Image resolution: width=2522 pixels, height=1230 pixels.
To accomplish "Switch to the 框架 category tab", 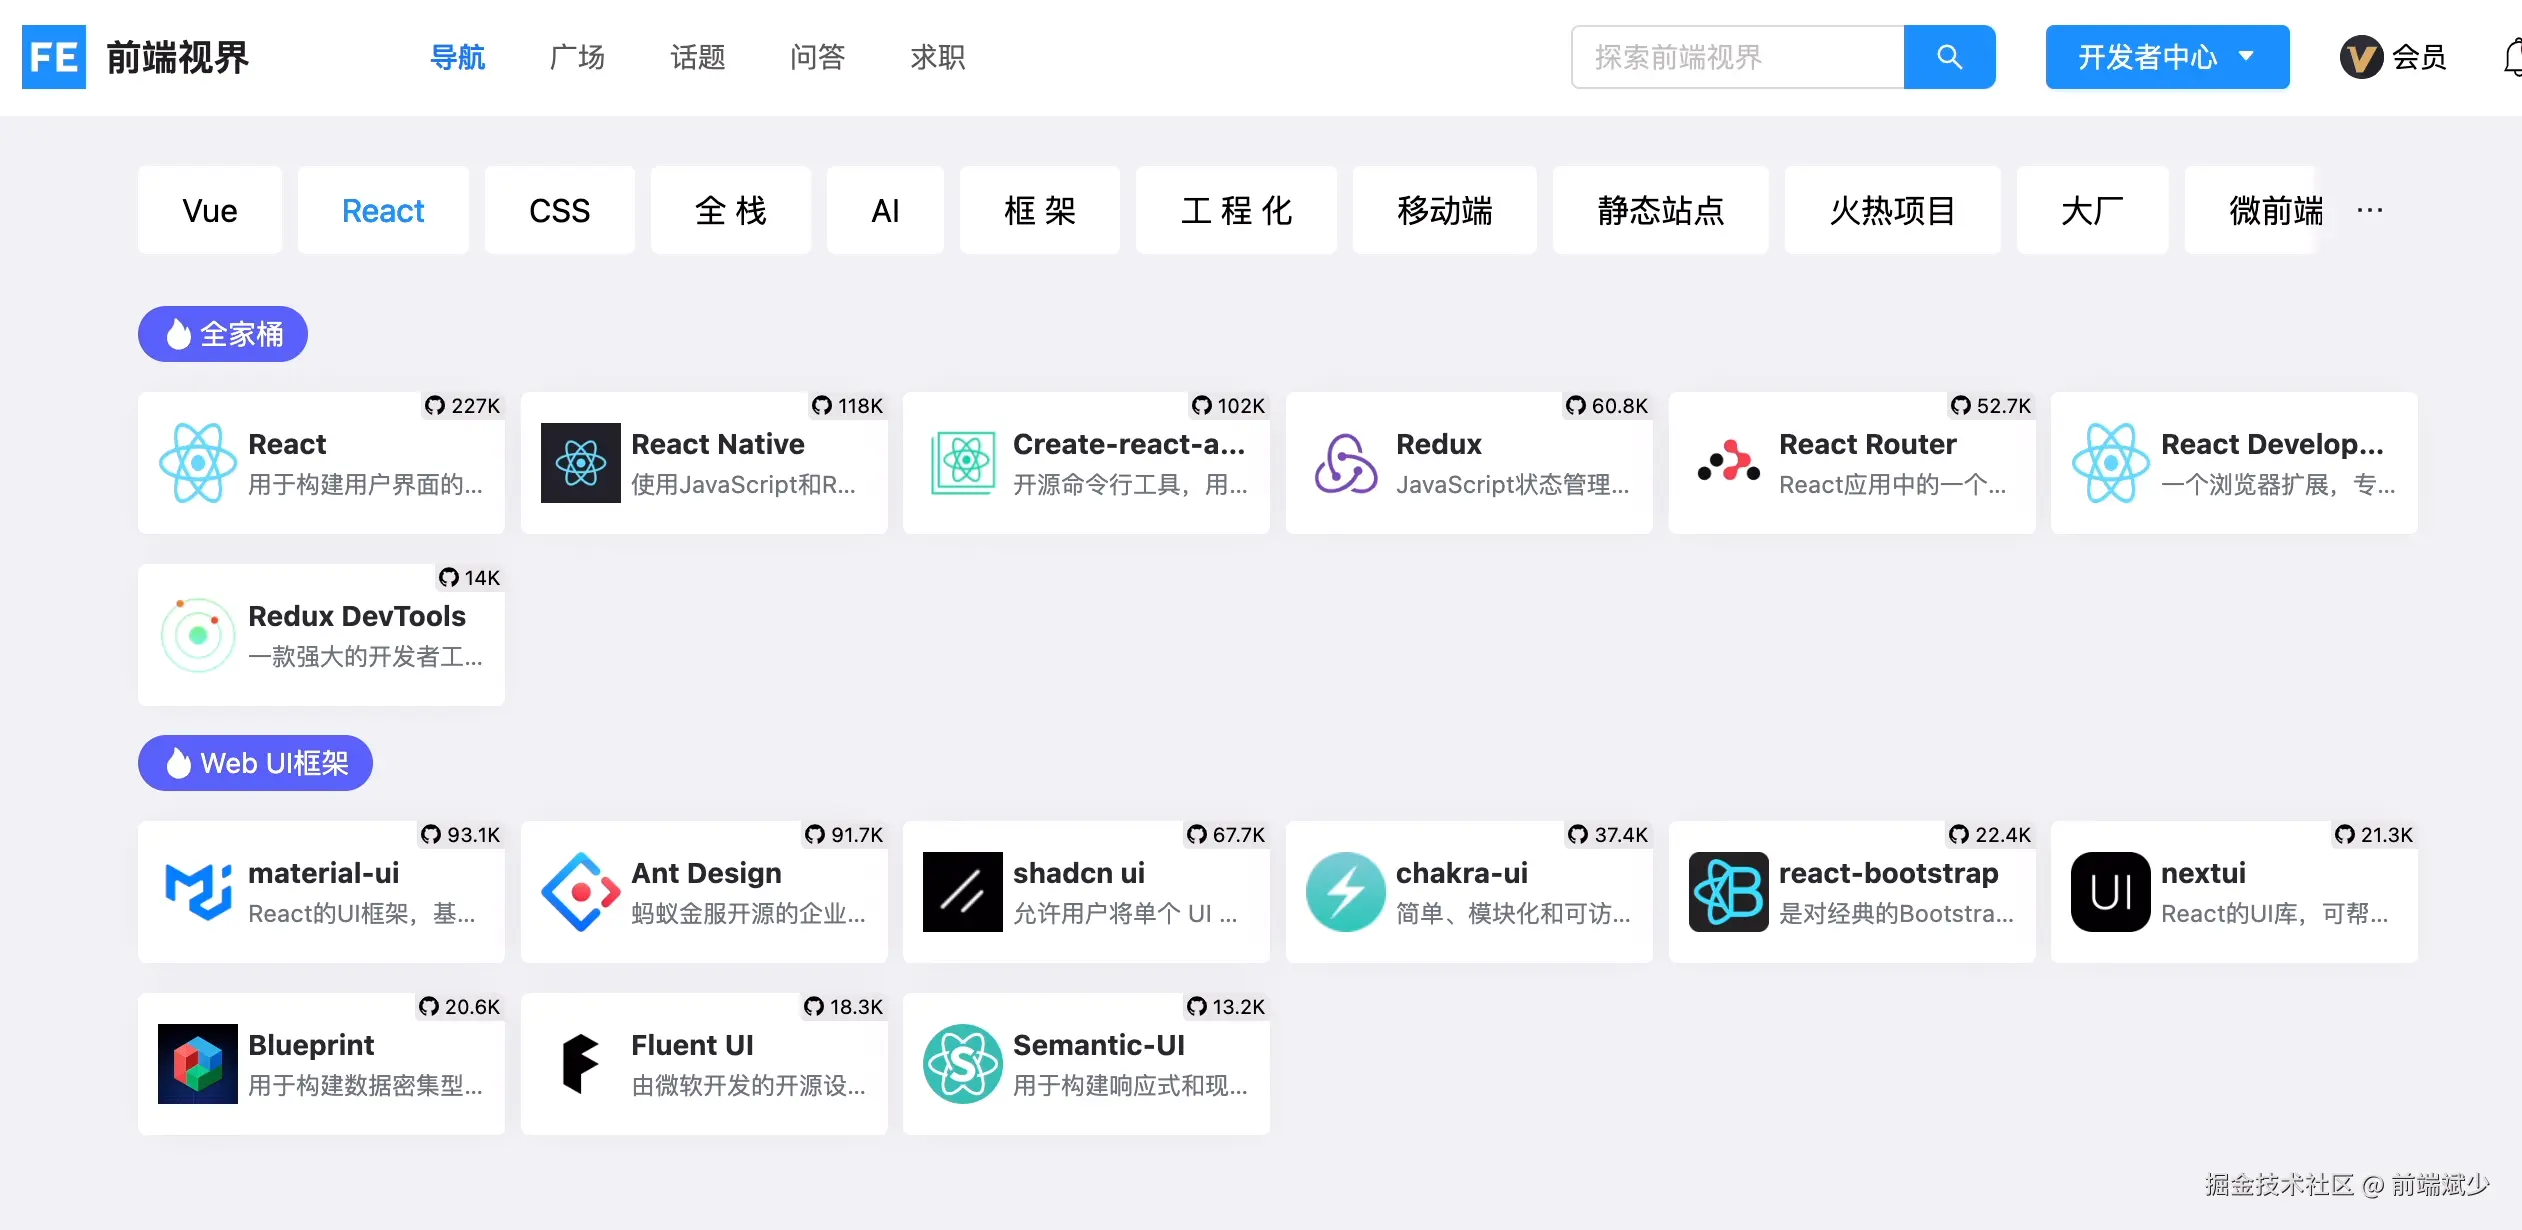I will (x=1040, y=210).
